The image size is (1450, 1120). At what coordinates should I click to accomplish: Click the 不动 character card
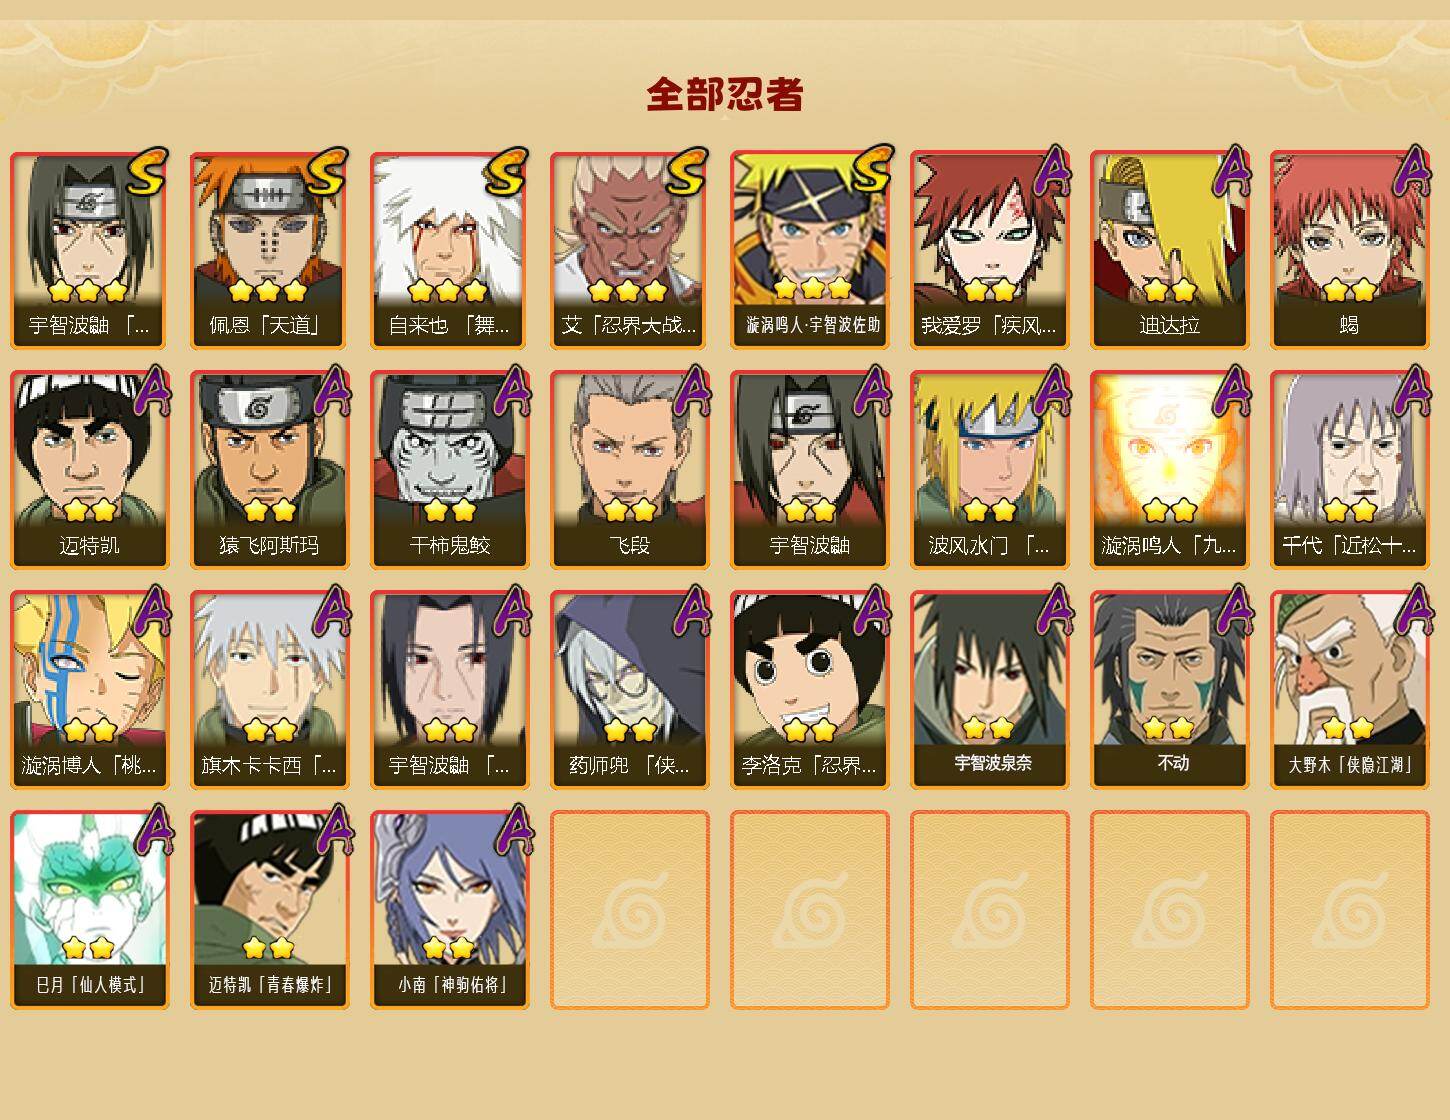[1169, 690]
